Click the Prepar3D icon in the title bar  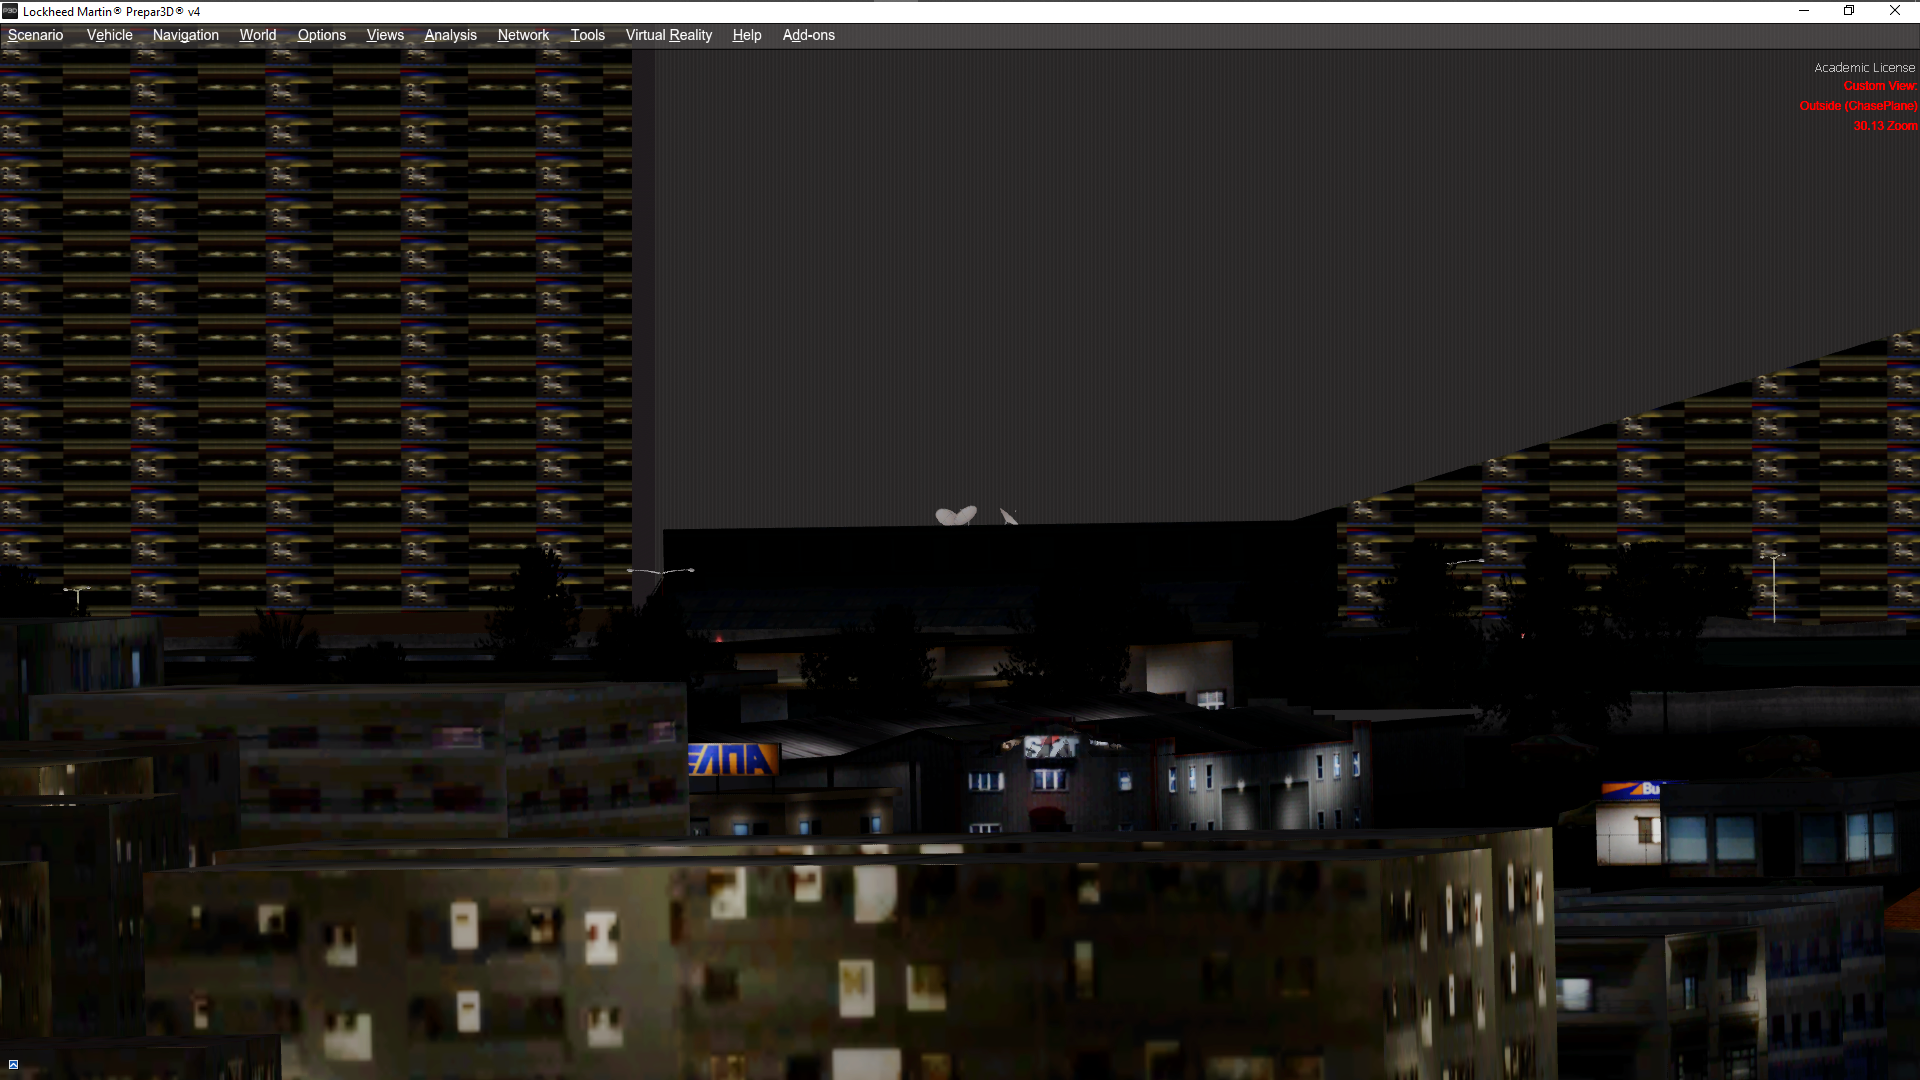pyautogui.click(x=10, y=11)
